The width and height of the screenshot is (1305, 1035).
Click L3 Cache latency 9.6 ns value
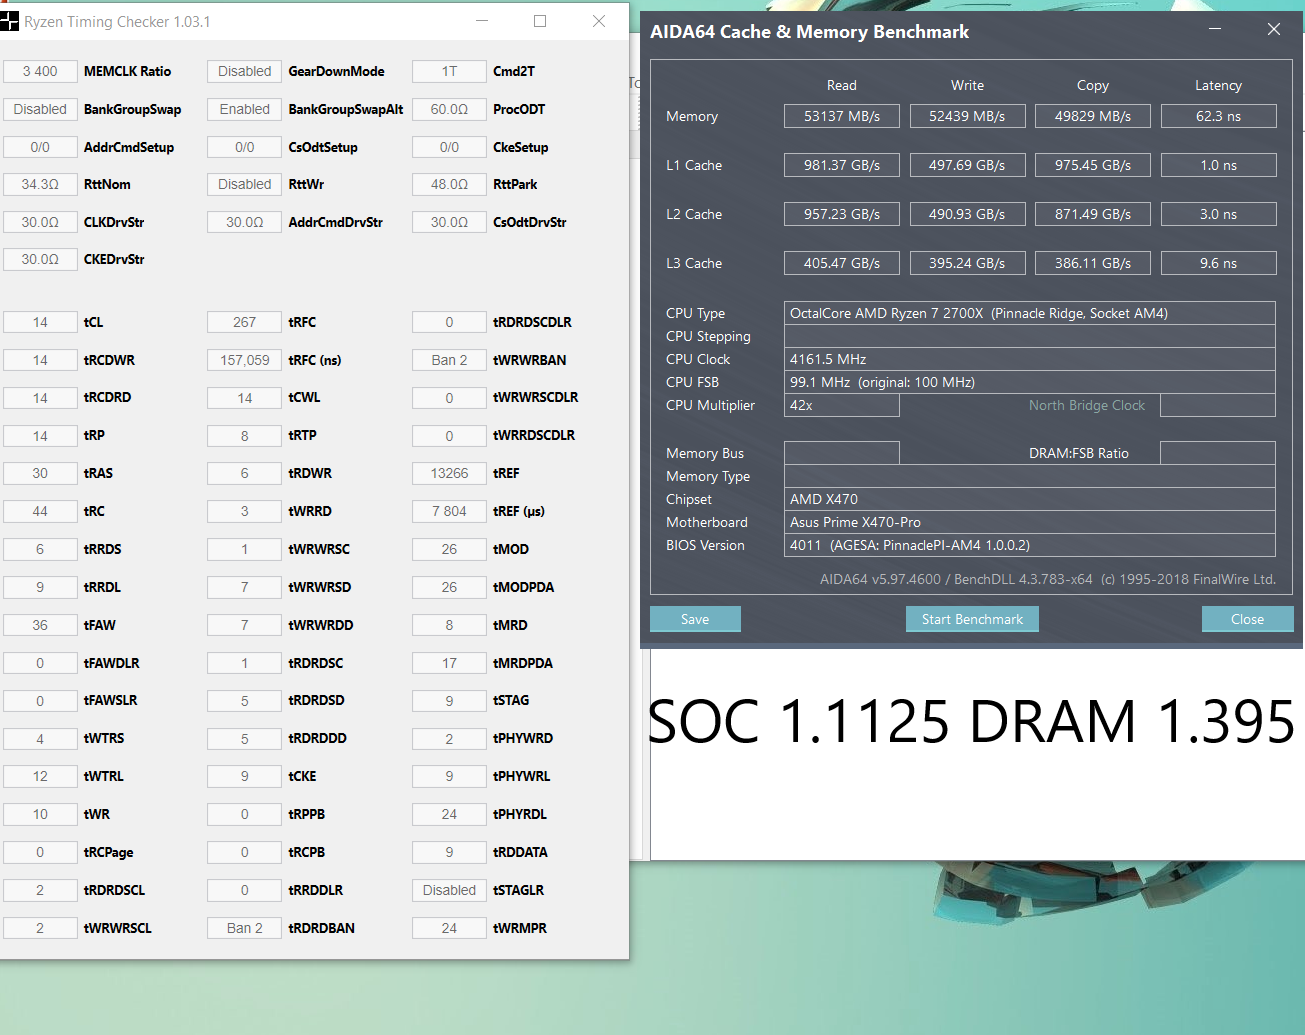click(x=1218, y=263)
